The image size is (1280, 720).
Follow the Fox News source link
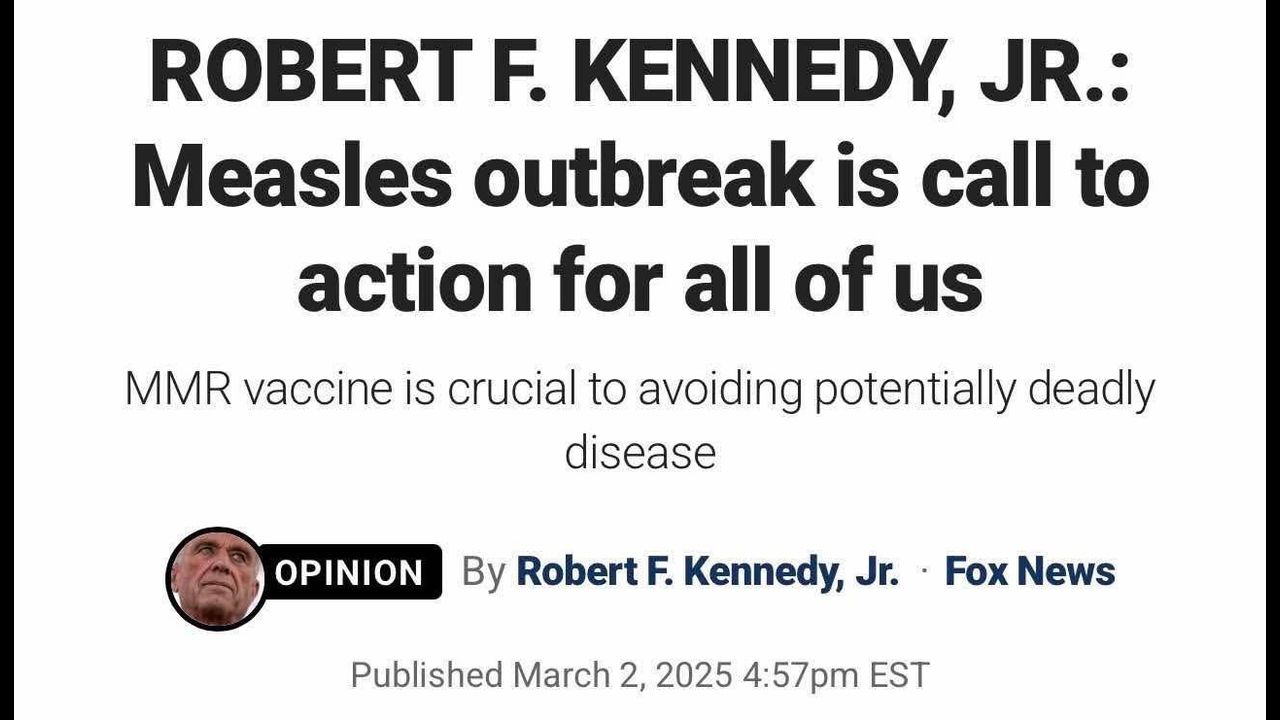tap(1029, 572)
